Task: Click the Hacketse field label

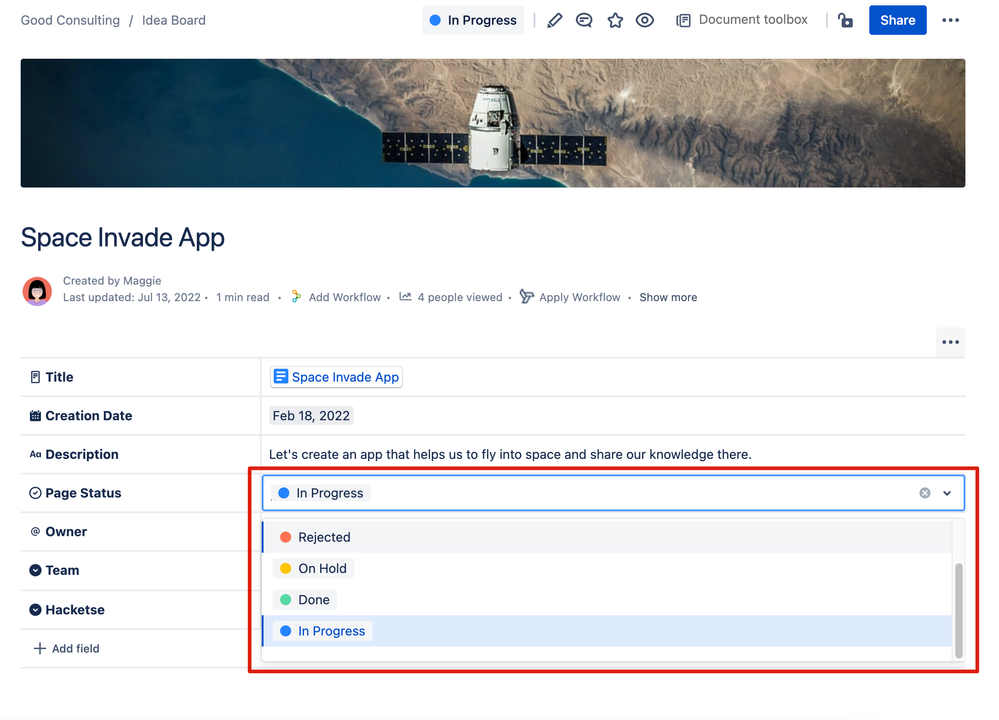Action: [x=75, y=610]
